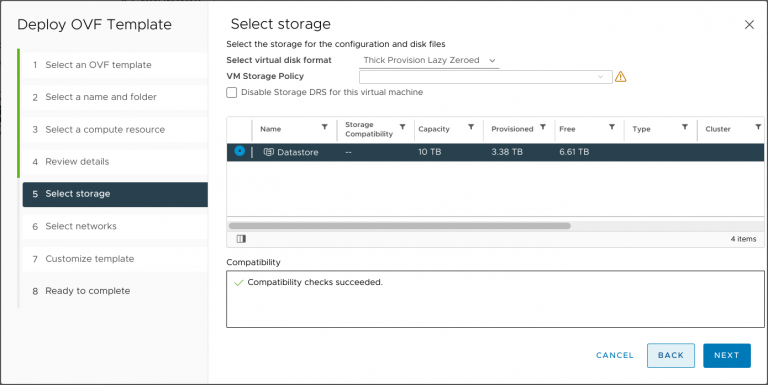The image size is (768, 385).
Task: Open the column chooser icon below table
Action: coord(241,239)
